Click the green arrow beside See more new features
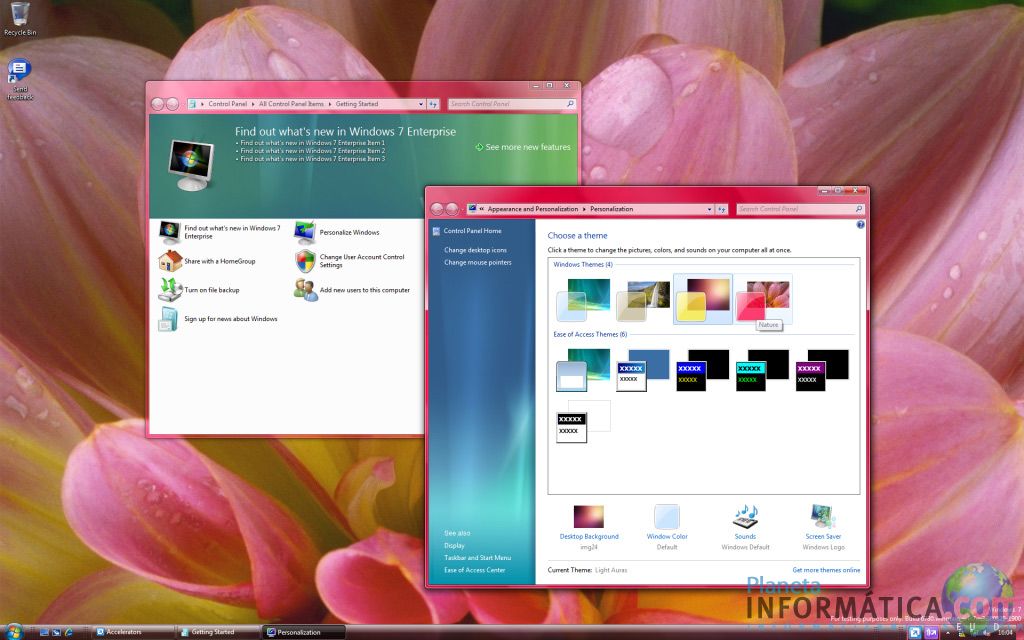 479,147
